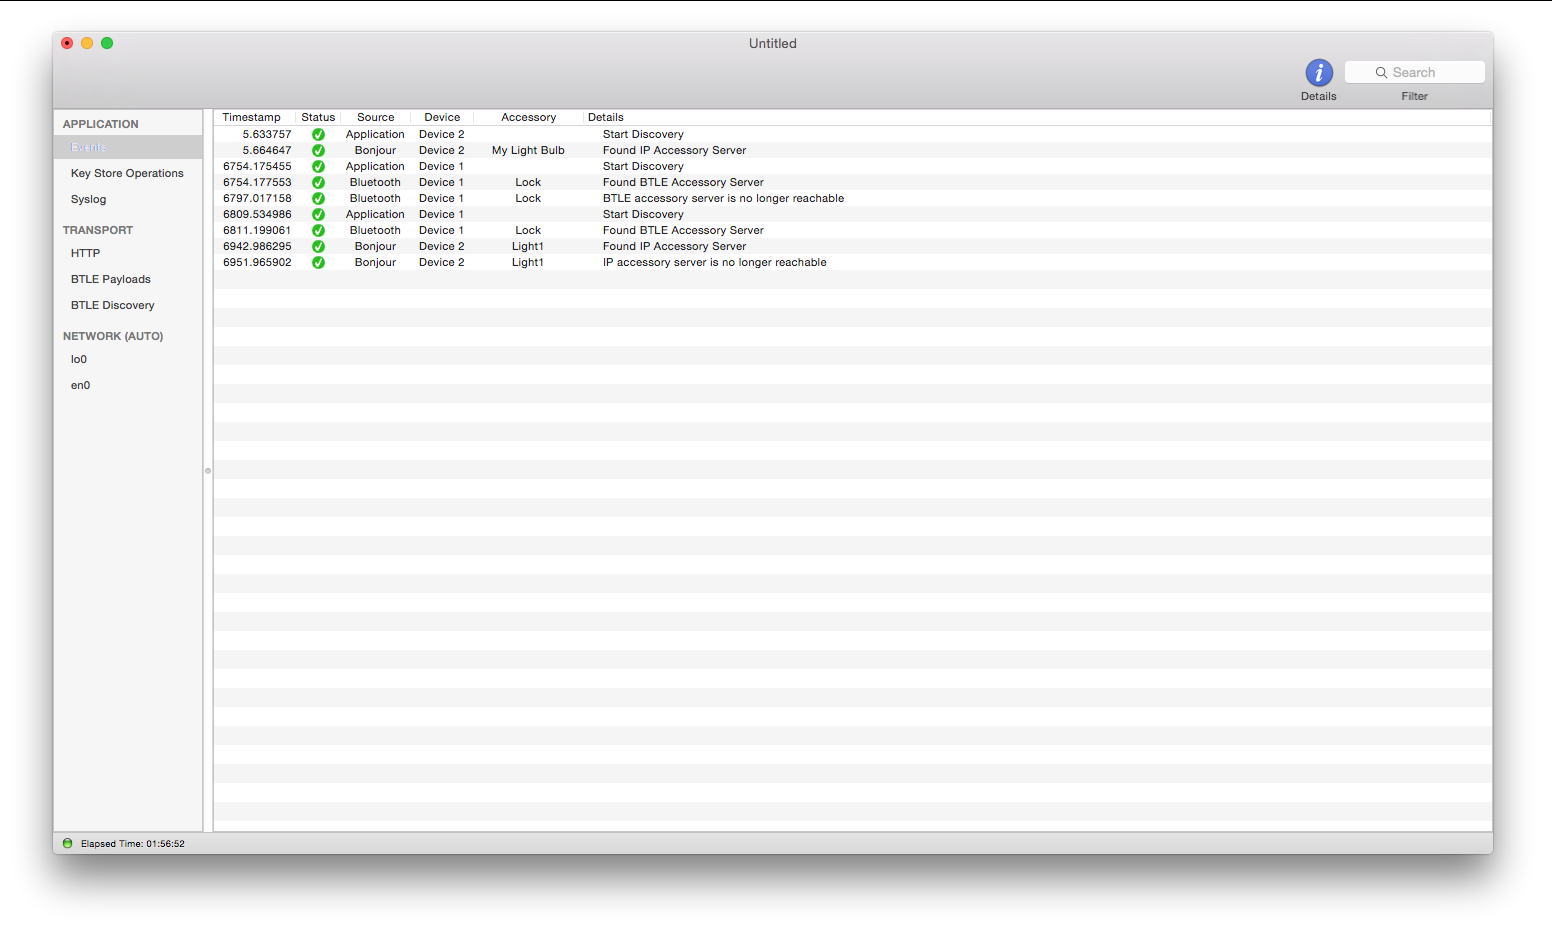The image size is (1552, 934).
Task: Click 'BTLE accessory server is no longer reachable'
Action: click(723, 198)
